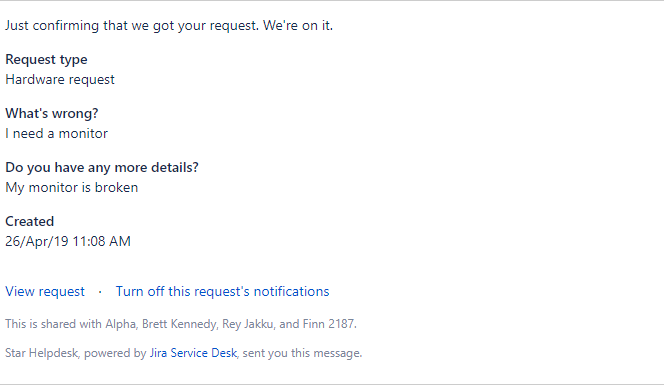
Task: Turn off this request's notifications
Action: [x=222, y=292]
